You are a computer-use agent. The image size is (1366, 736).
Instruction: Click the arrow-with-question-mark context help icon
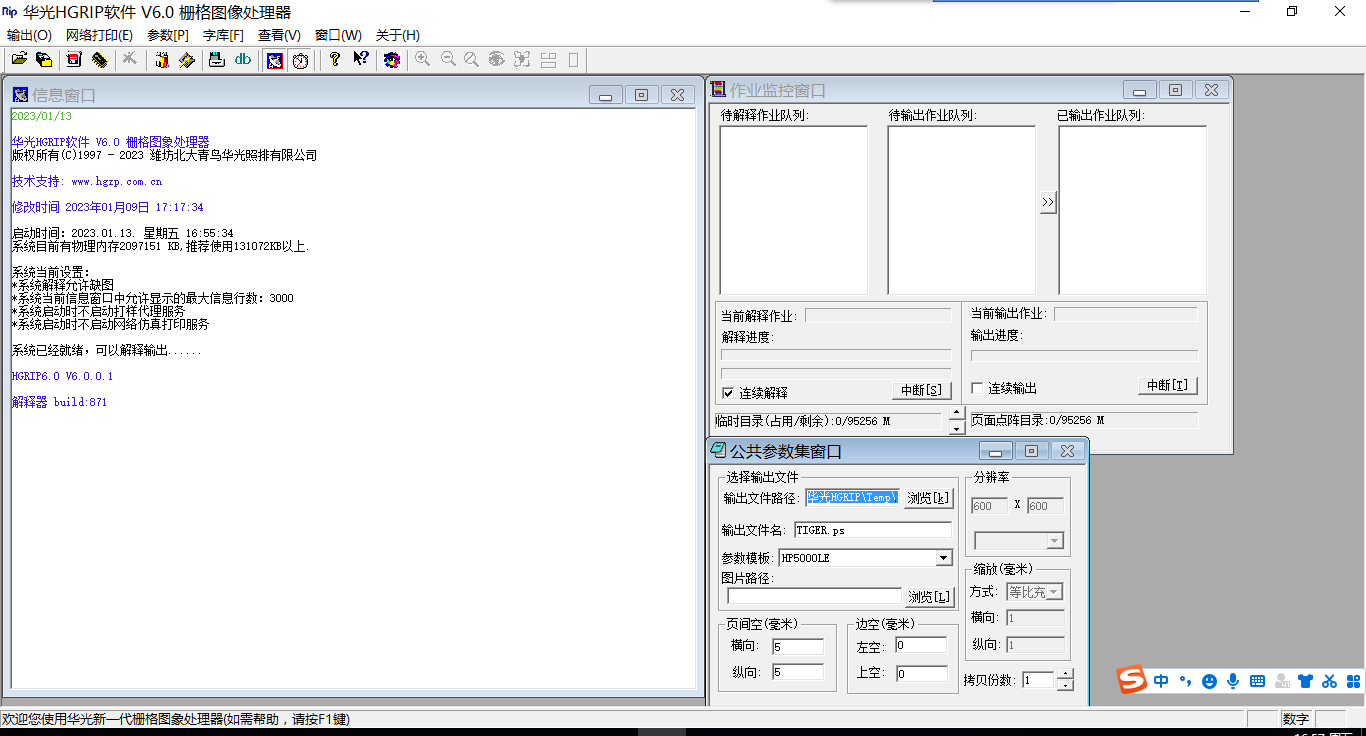[x=361, y=60]
